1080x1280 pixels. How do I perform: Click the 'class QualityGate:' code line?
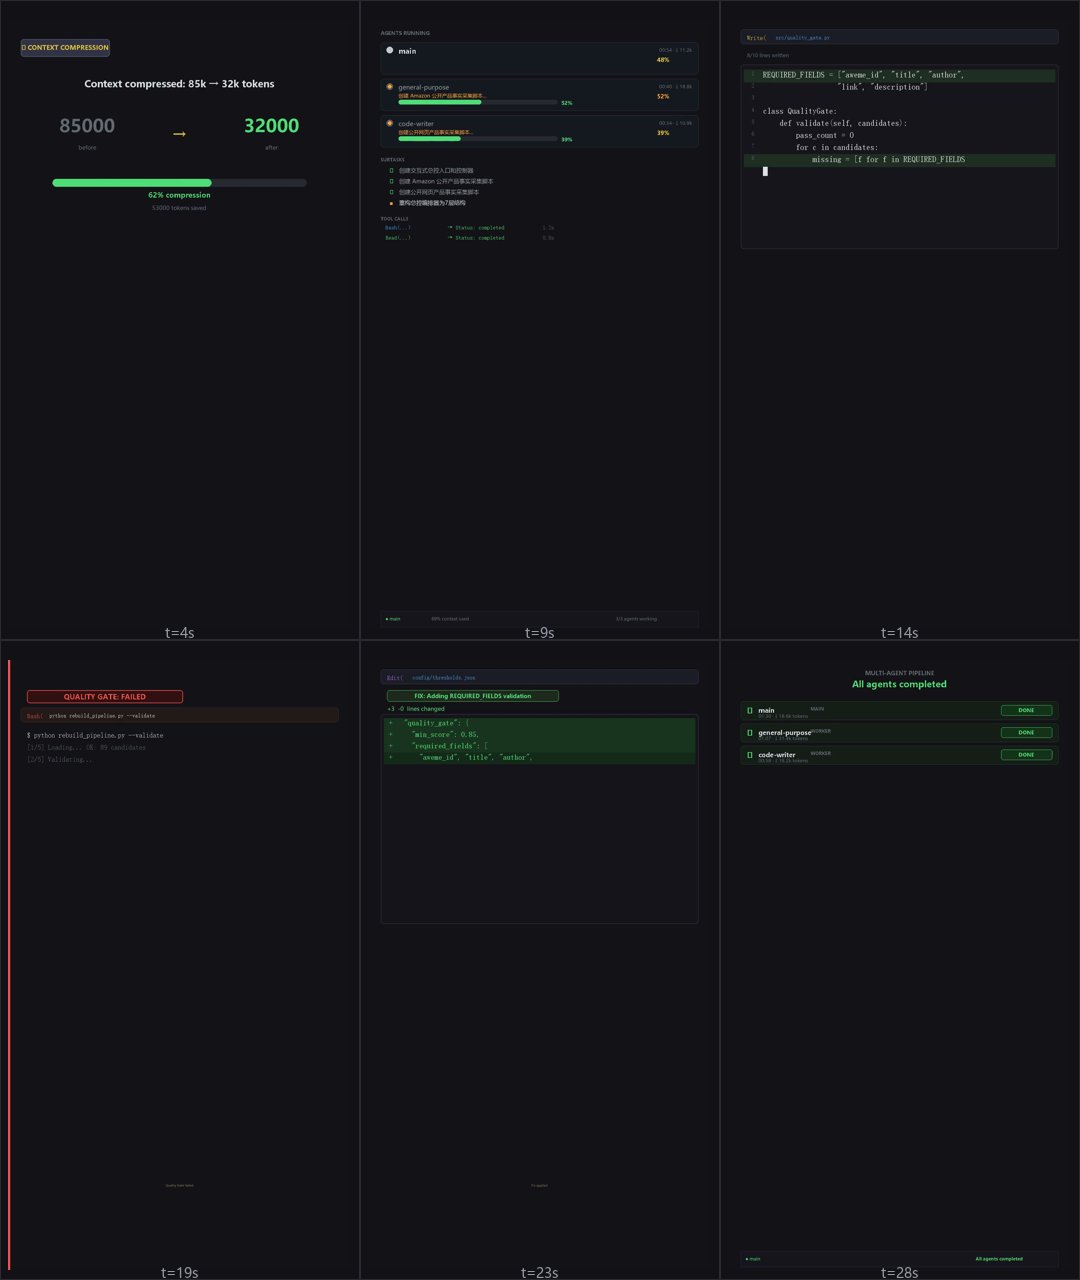pos(799,111)
